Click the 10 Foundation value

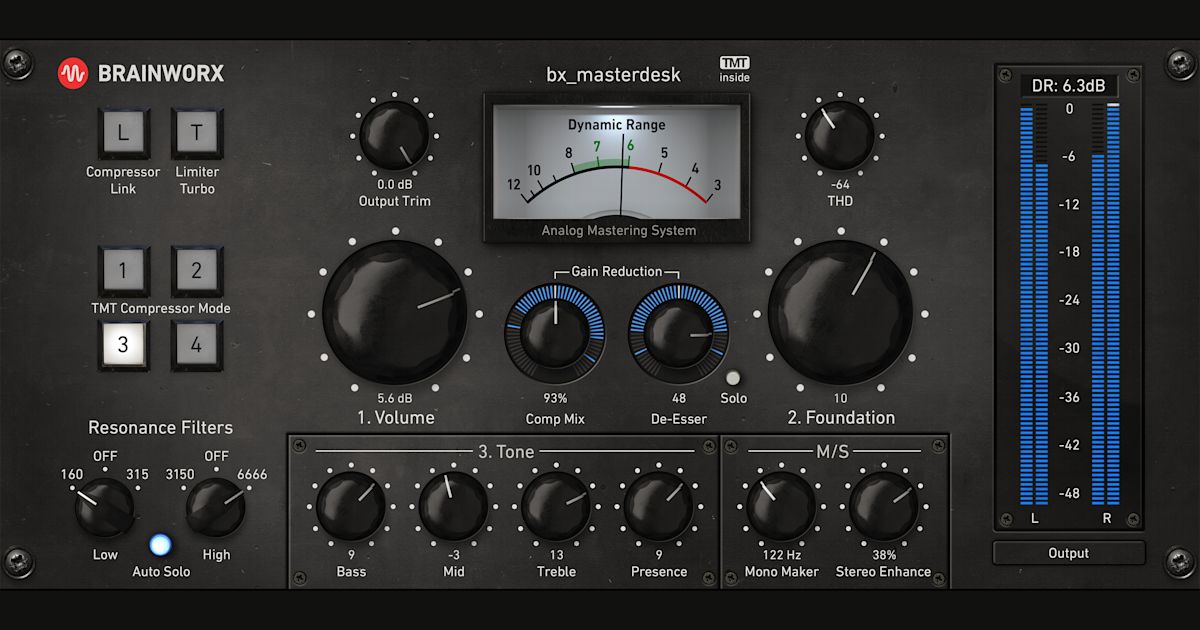[840, 398]
